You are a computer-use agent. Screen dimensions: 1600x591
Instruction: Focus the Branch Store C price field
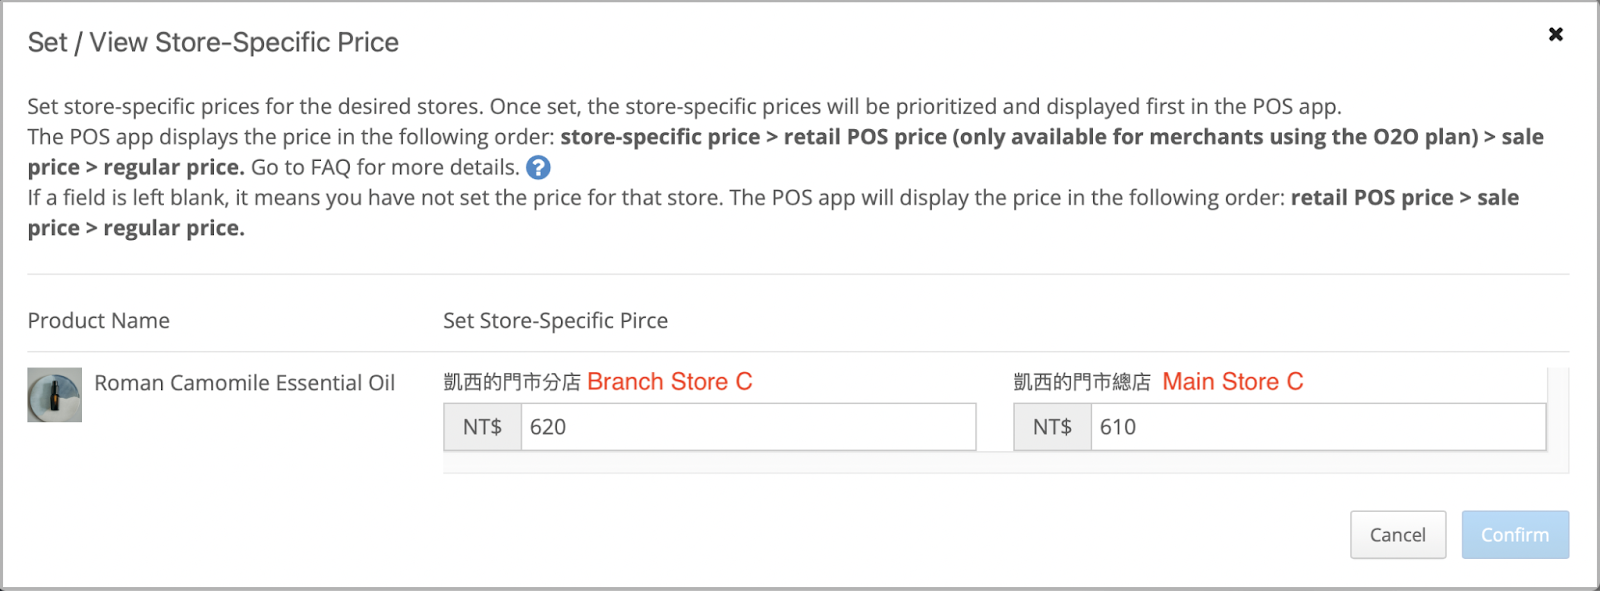click(x=748, y=427)
